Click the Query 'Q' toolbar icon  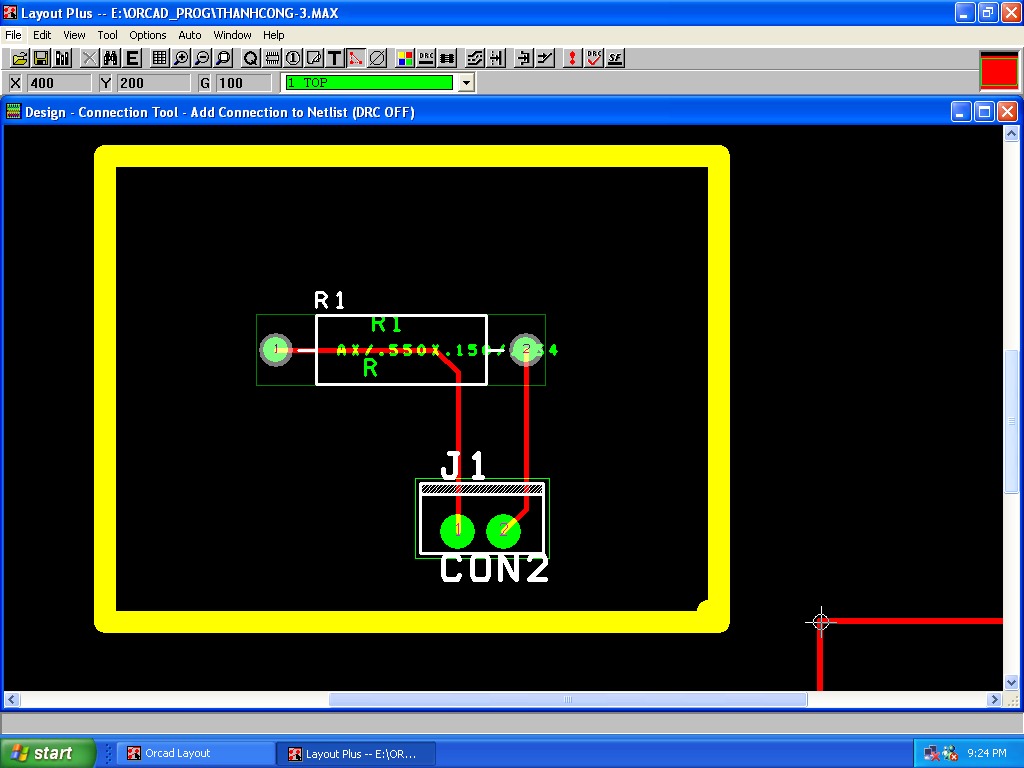pyautogui.click(x=251, y=59)
